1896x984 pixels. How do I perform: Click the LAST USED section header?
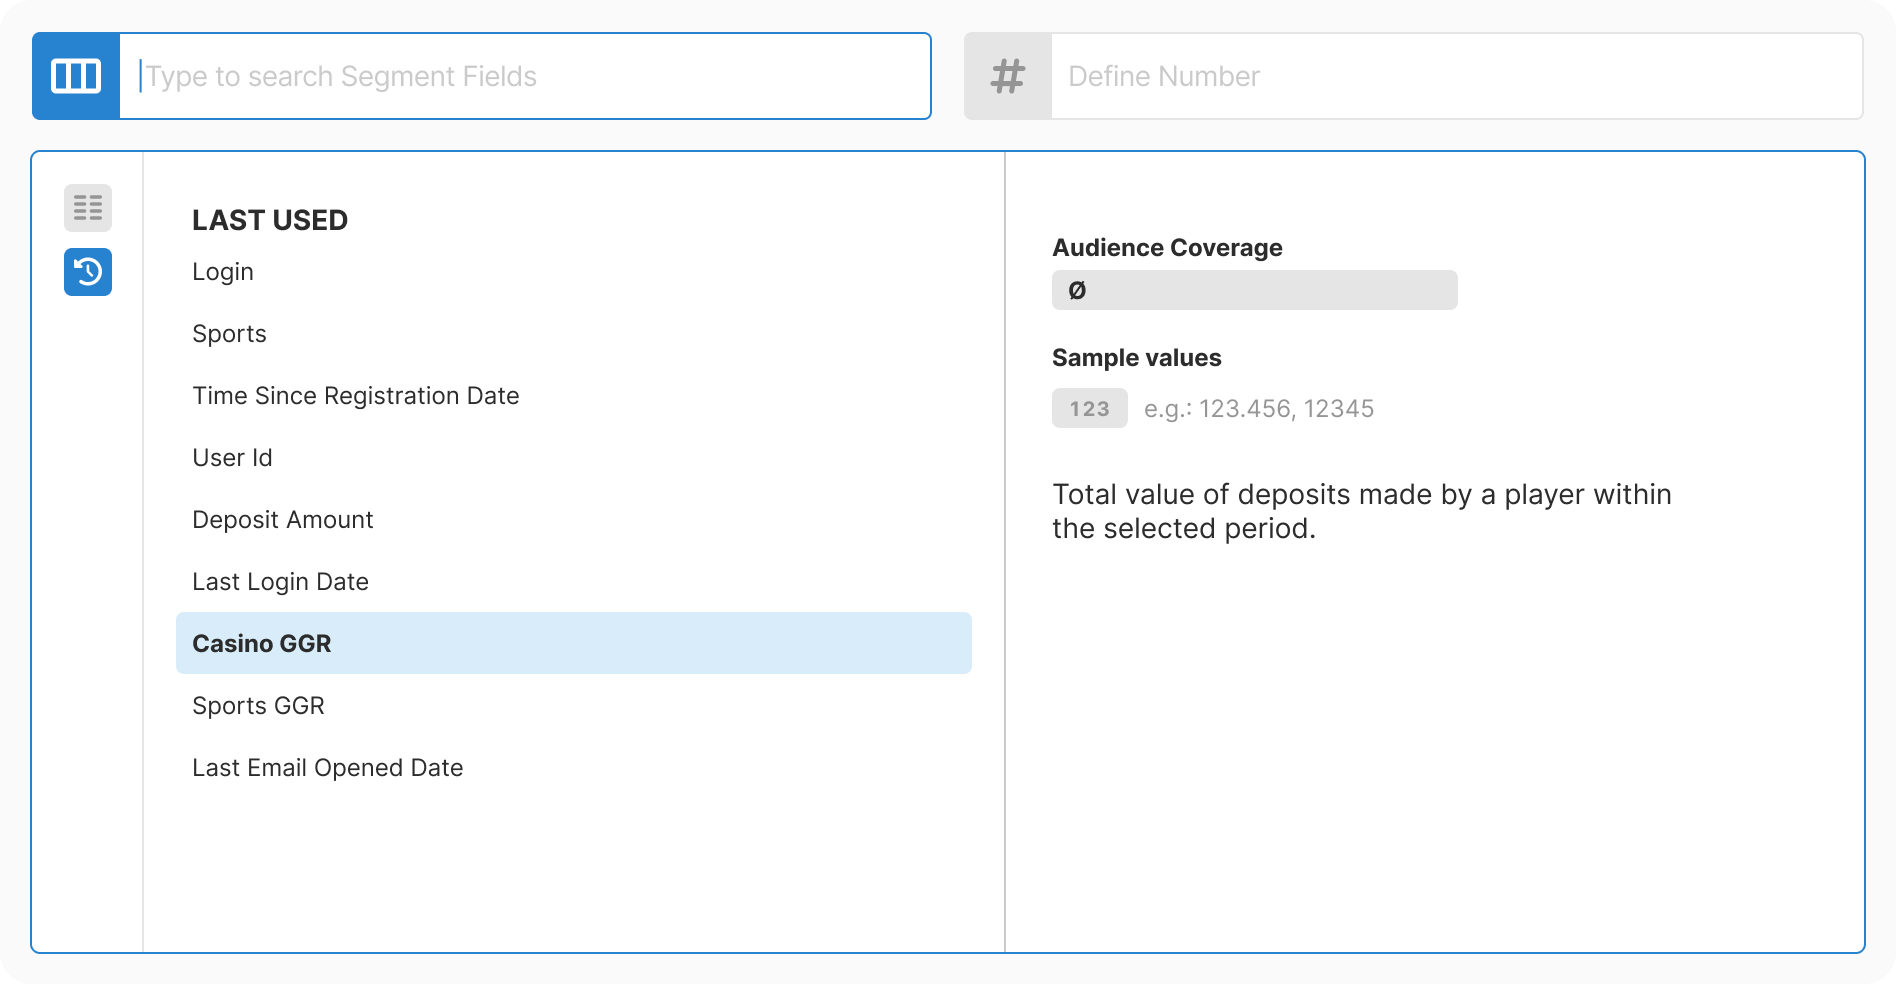click(270, 220)
